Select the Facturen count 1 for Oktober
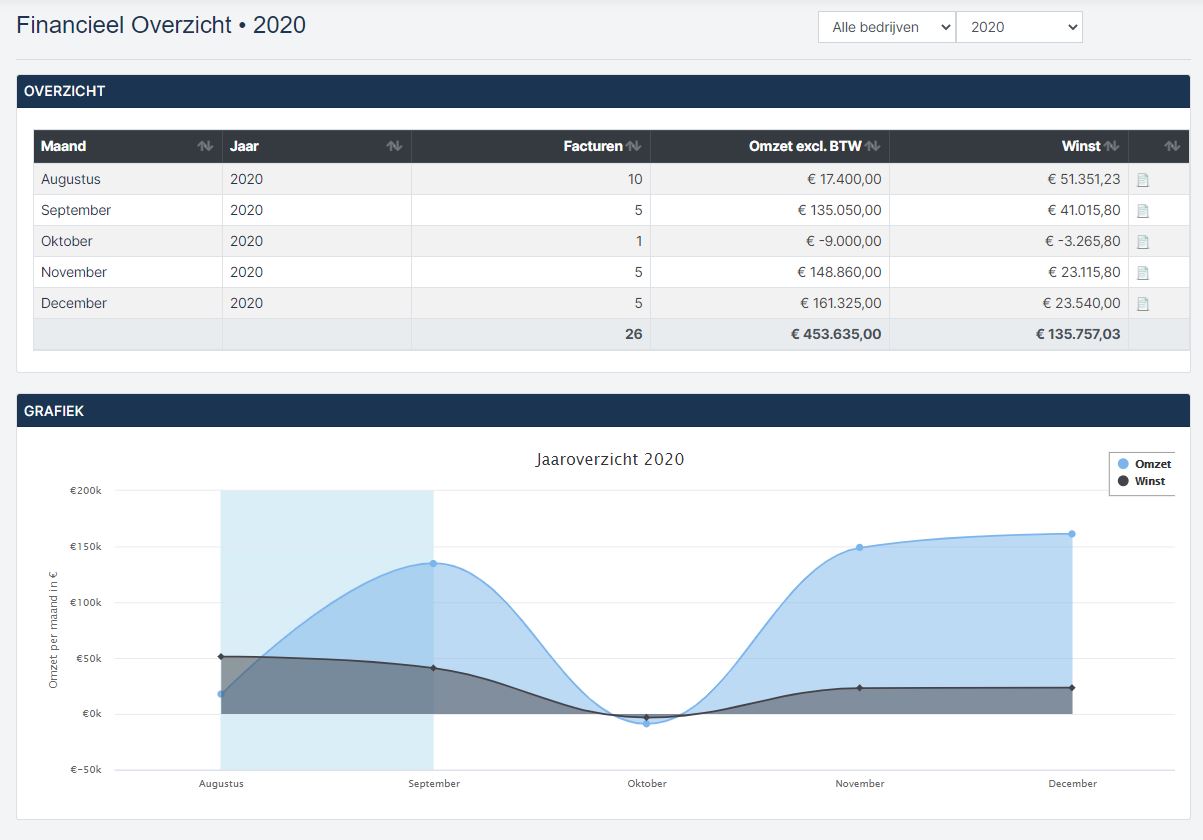 pos(639,242)
